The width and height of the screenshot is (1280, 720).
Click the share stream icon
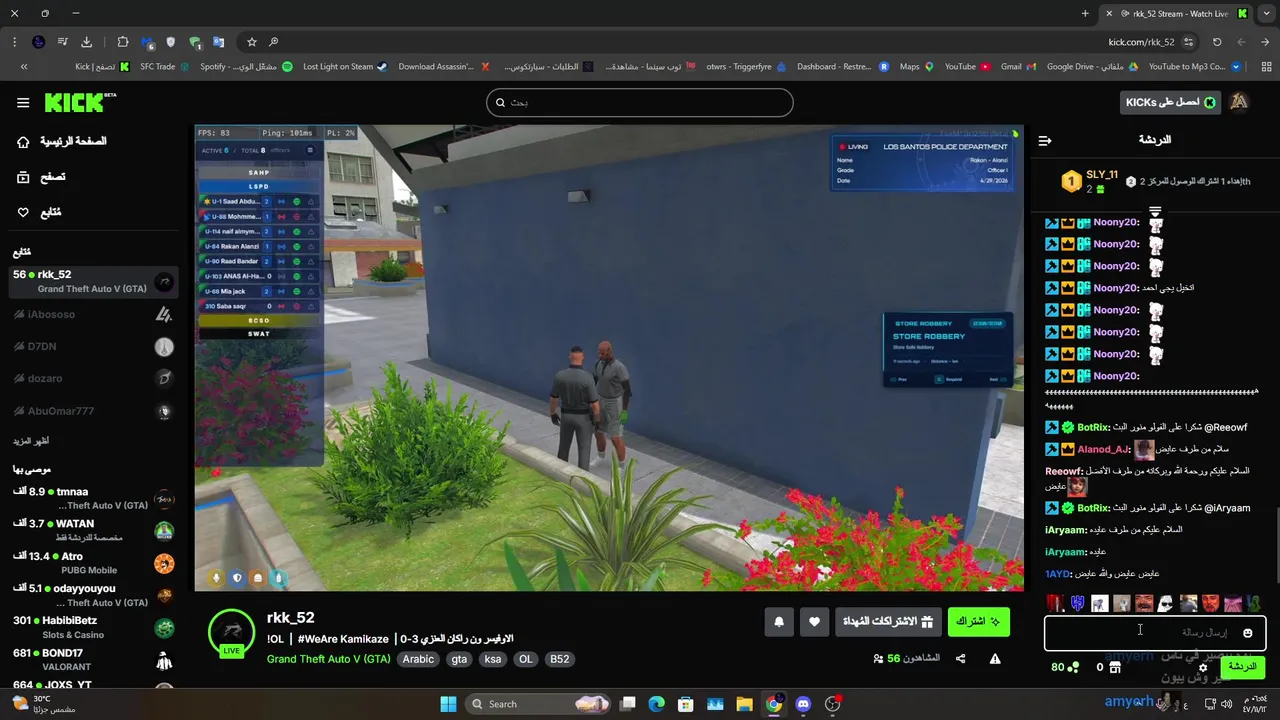click(960, 658)
